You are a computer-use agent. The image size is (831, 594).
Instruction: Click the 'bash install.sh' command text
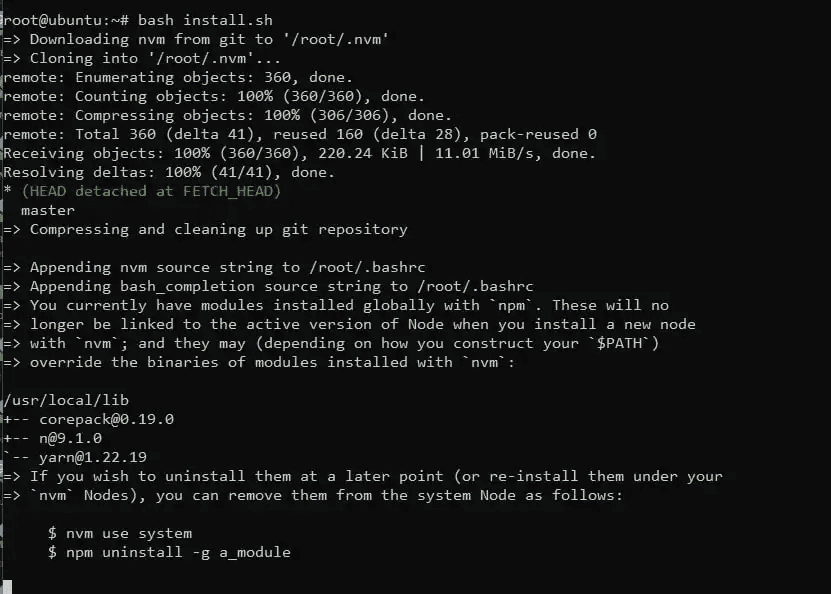click(x=205, y=20)
